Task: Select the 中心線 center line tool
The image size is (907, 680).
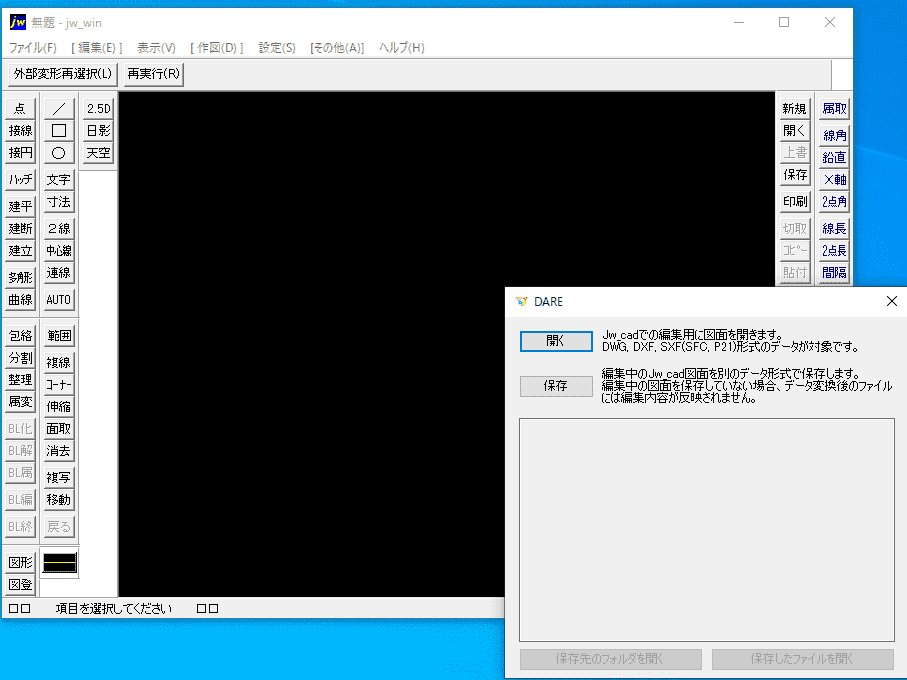Action: tap(59, 250)
